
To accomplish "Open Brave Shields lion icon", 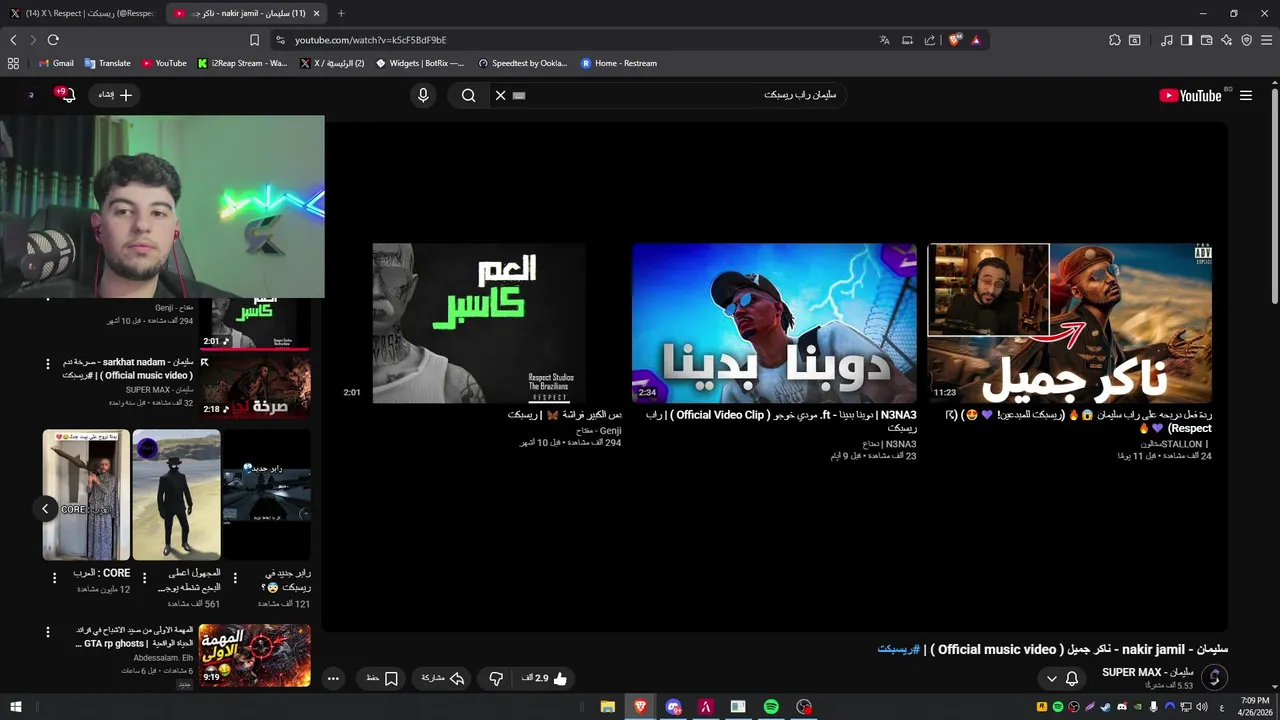I will point(955,40).
